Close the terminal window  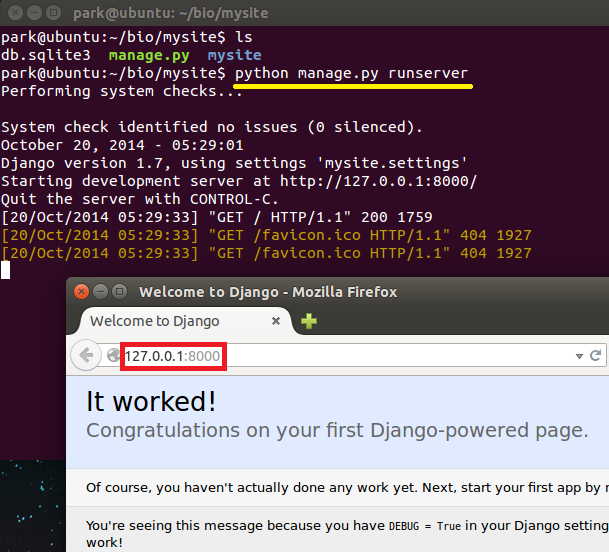[16, 13]
